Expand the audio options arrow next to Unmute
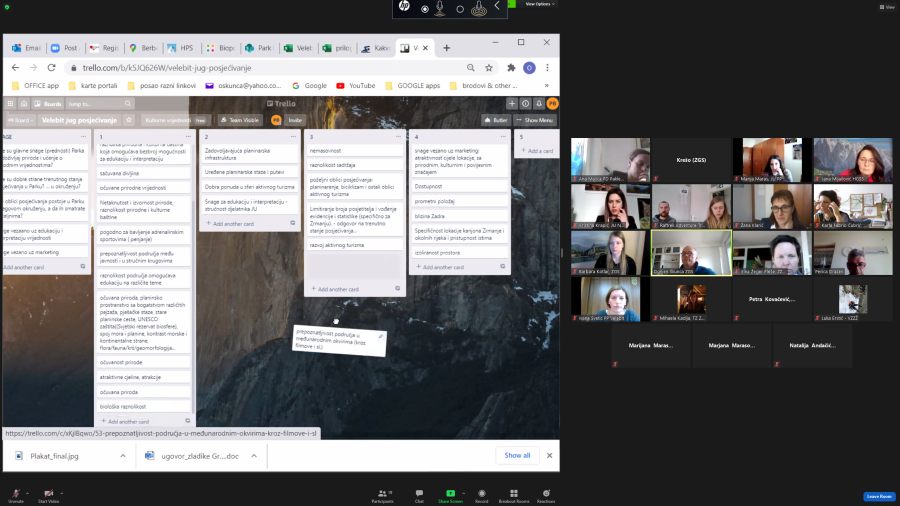Screen dimensions: 900x506 [28, 493]
